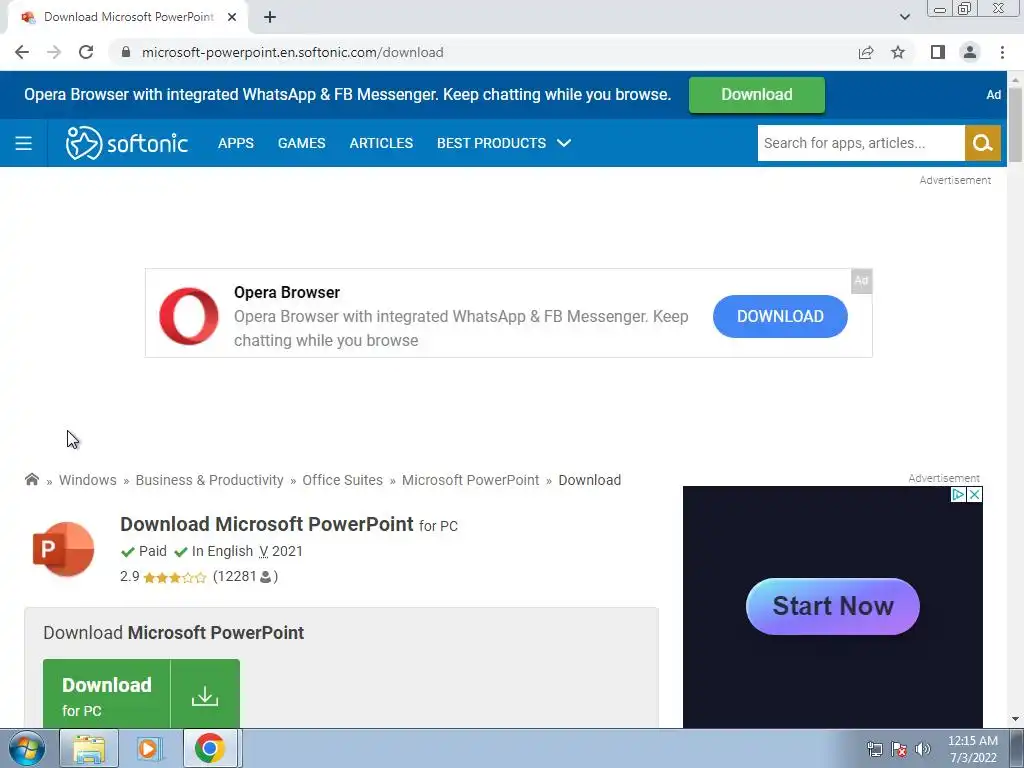Click the Opera Browser logo
1024x768 pixels.
click(189, 316)
